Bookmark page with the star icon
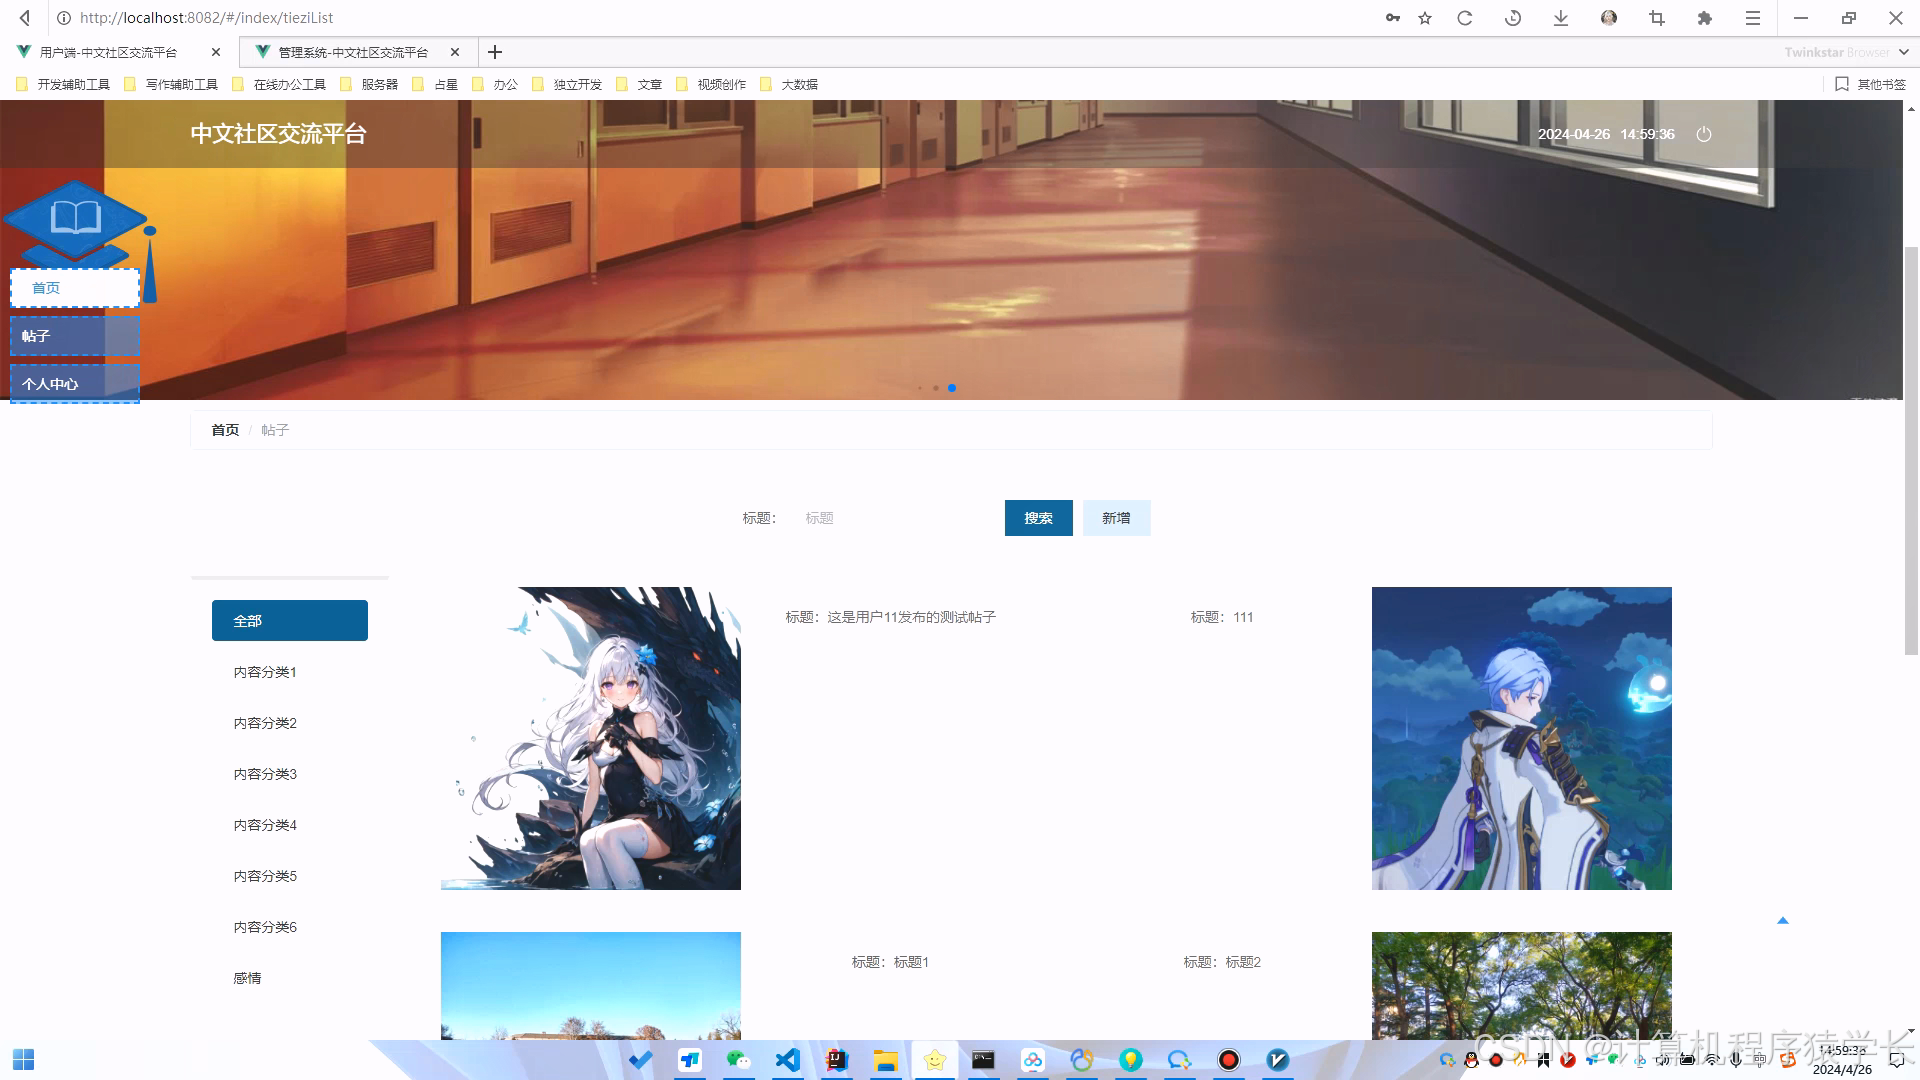The width and height of the screenshot is (1920, 1080). (x=1425, y=18)
